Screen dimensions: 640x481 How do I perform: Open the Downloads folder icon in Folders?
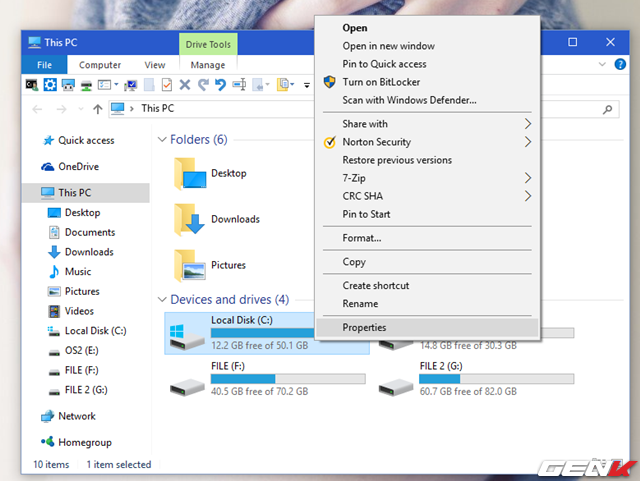[188, 219]
